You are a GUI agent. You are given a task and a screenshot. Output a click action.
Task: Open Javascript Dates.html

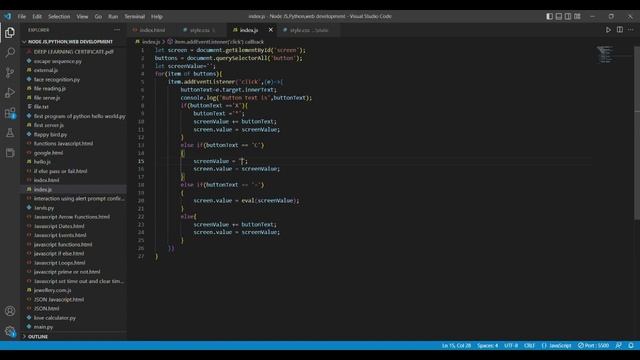click(59, 226)
